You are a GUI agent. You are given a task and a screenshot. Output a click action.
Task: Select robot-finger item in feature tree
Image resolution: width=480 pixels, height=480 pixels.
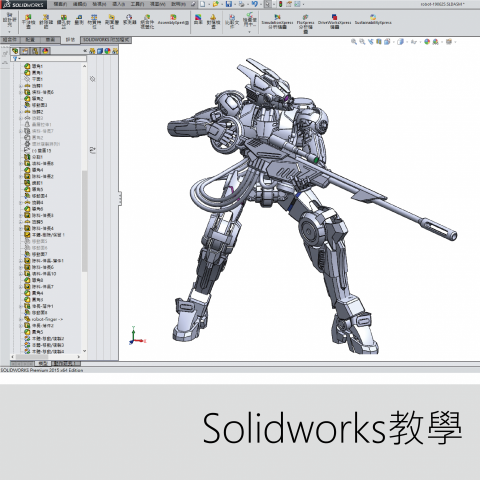coord(44,319)
